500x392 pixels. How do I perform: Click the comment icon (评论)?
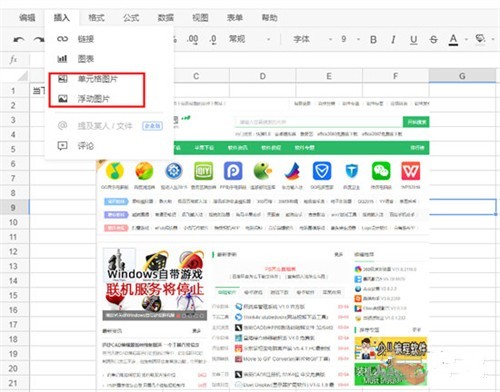click(62, 146)
